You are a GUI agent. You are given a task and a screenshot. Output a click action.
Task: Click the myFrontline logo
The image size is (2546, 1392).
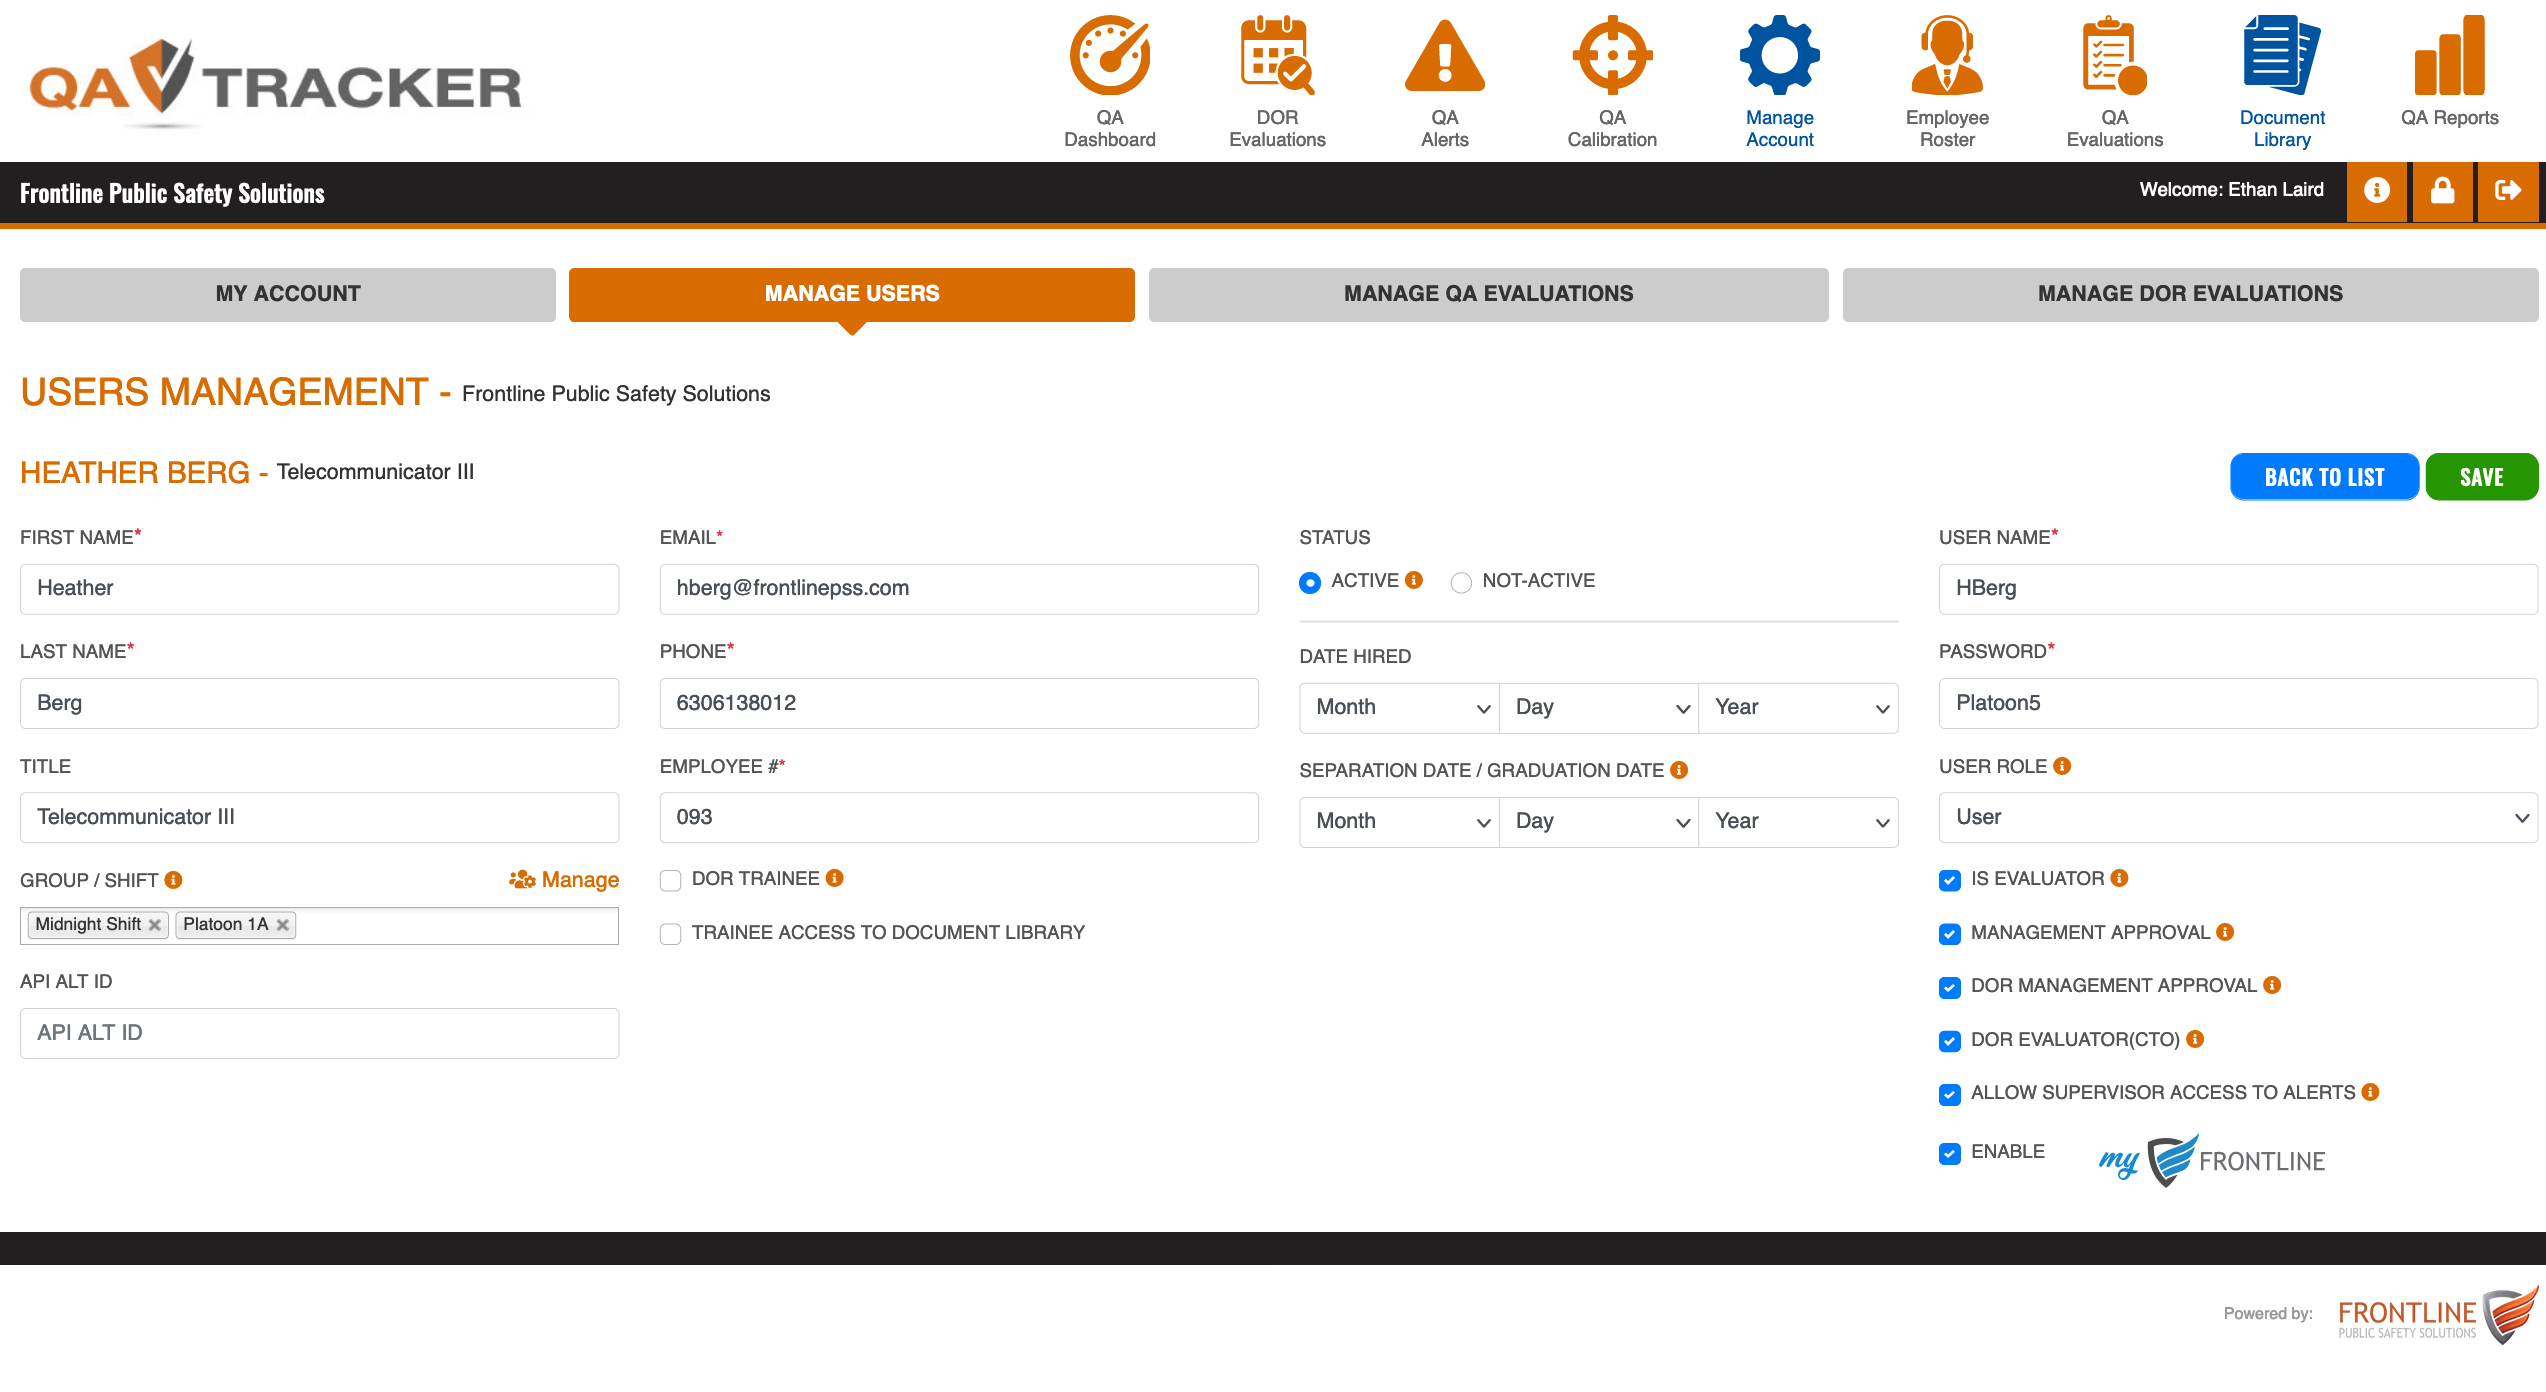click(x=2212, y=1160)
